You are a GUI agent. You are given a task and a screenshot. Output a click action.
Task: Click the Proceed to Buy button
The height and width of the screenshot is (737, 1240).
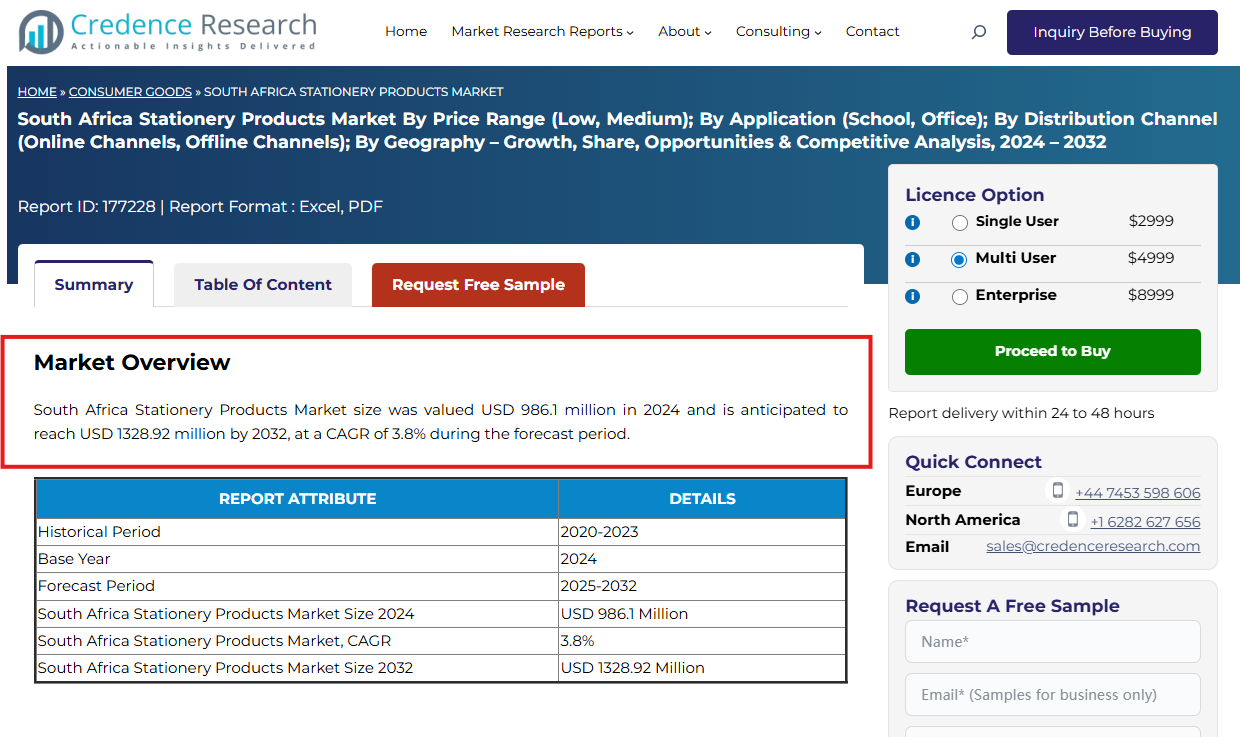point(1052,352)
